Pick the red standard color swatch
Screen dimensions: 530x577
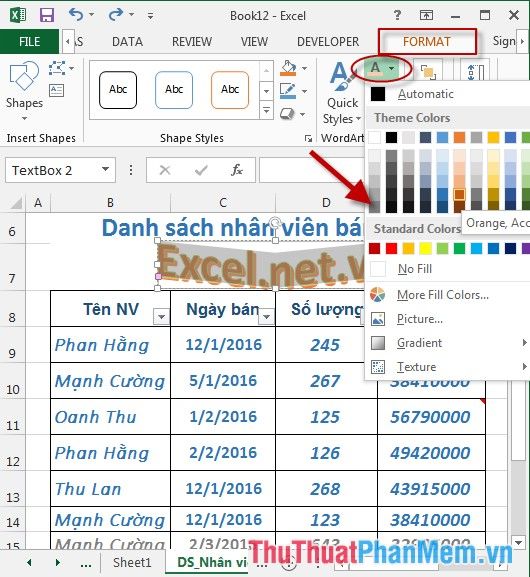point(391,249)
